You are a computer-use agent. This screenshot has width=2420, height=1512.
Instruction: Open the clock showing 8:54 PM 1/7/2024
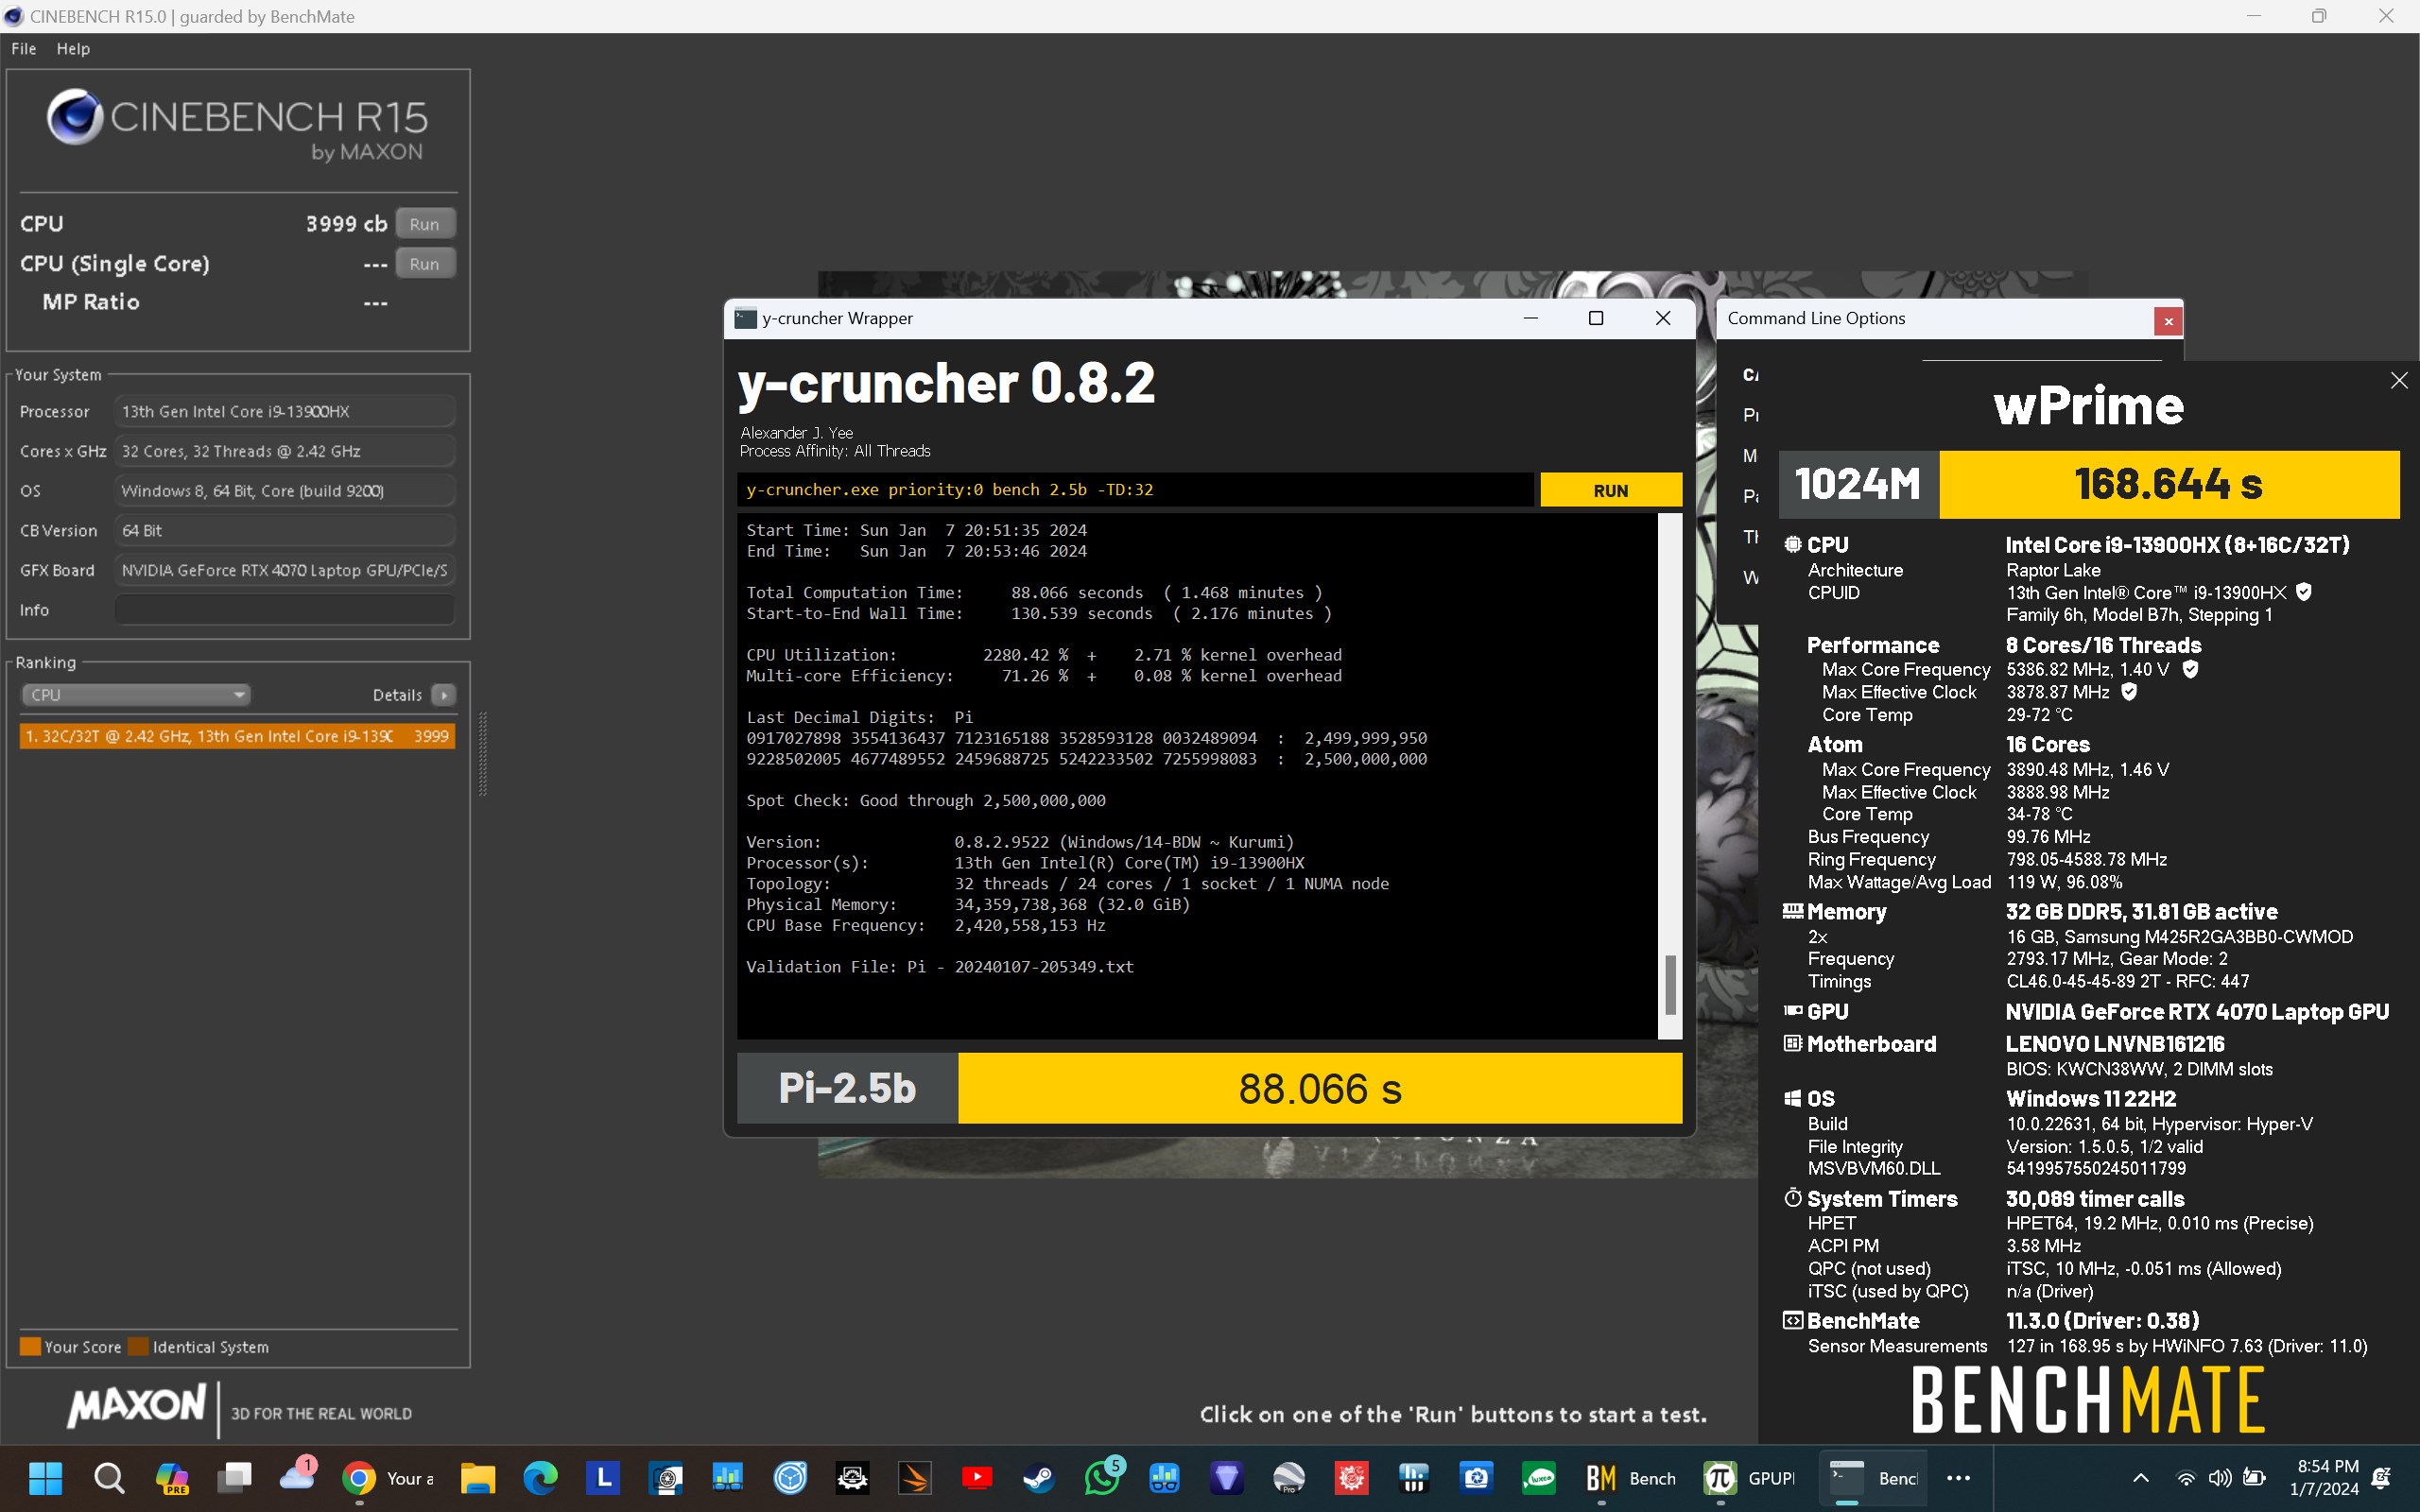[x=2324, y=1478]
